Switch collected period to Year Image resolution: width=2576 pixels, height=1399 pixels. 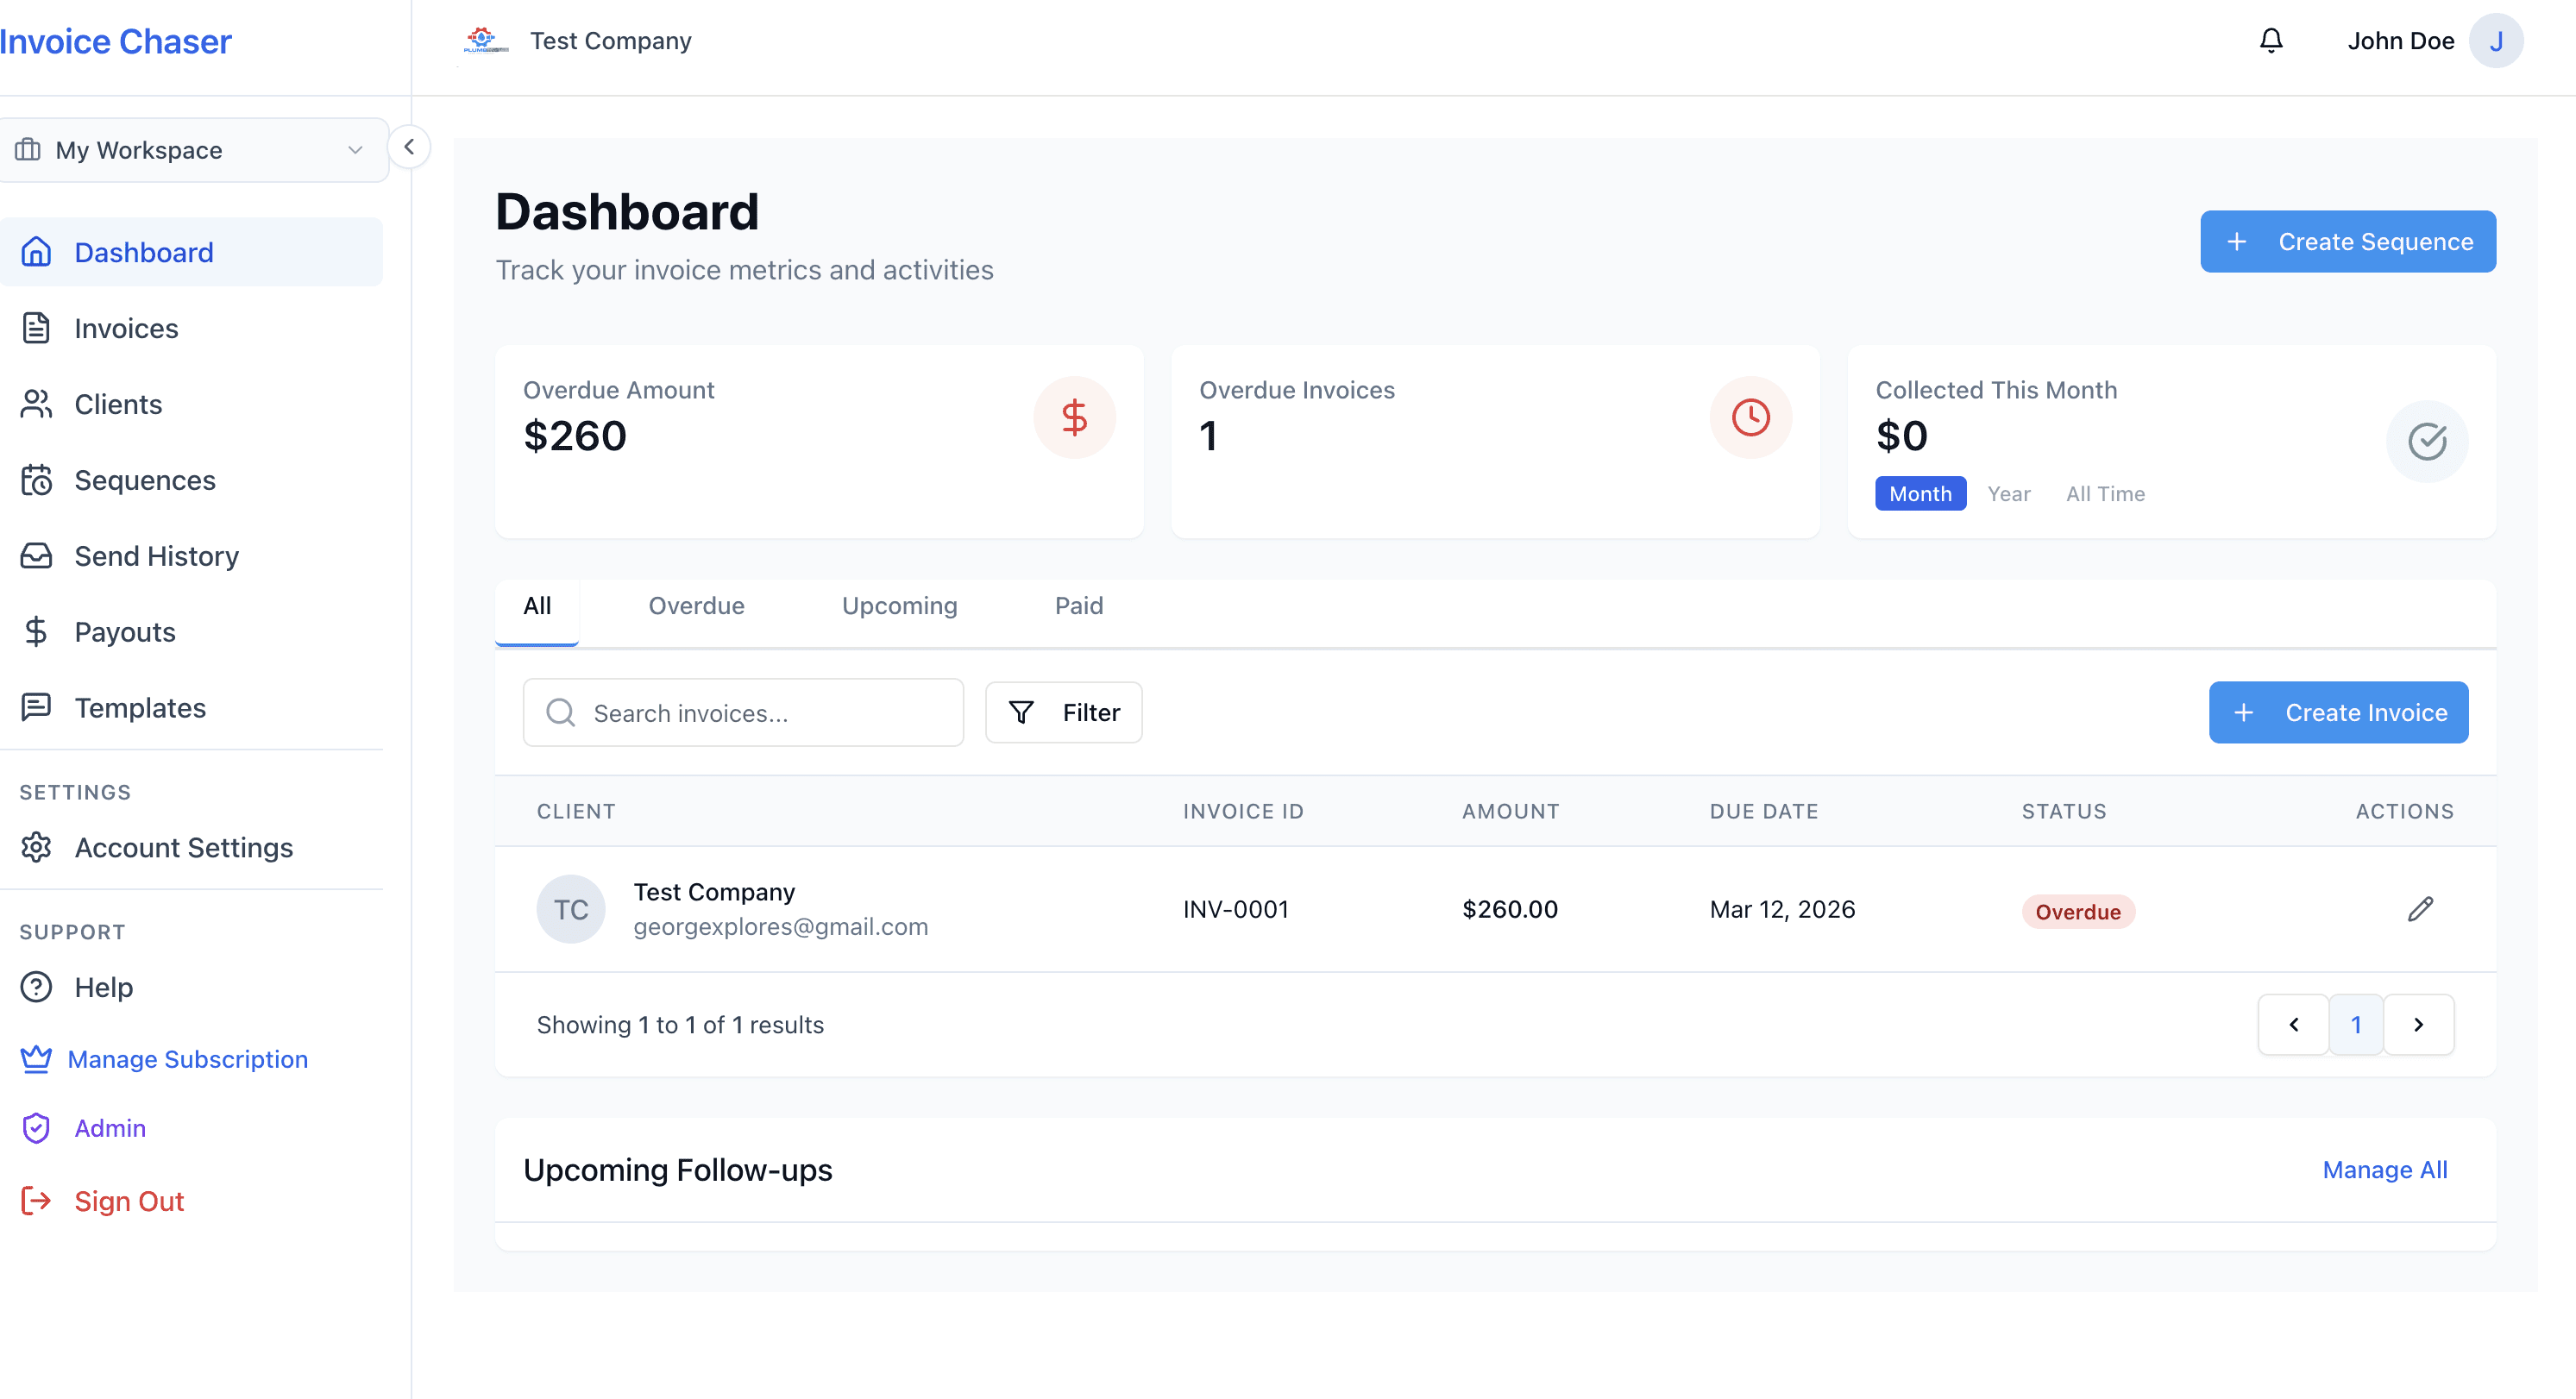pyautogui.click(x=2008, y=494)
